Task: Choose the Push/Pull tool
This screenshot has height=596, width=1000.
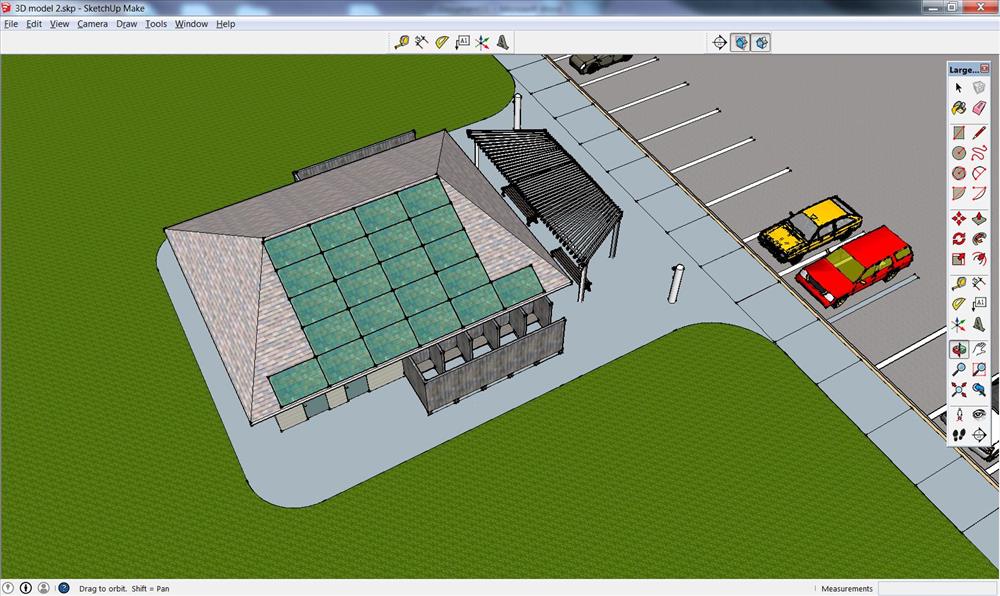Action: (x=979, y=218)
